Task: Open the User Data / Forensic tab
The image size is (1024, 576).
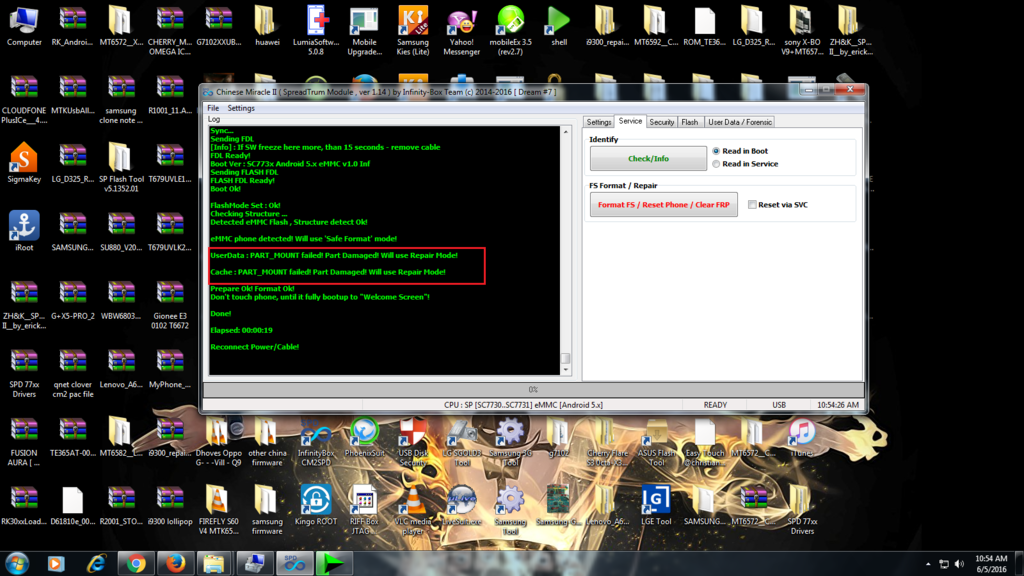Action: [x=740, y=122]
